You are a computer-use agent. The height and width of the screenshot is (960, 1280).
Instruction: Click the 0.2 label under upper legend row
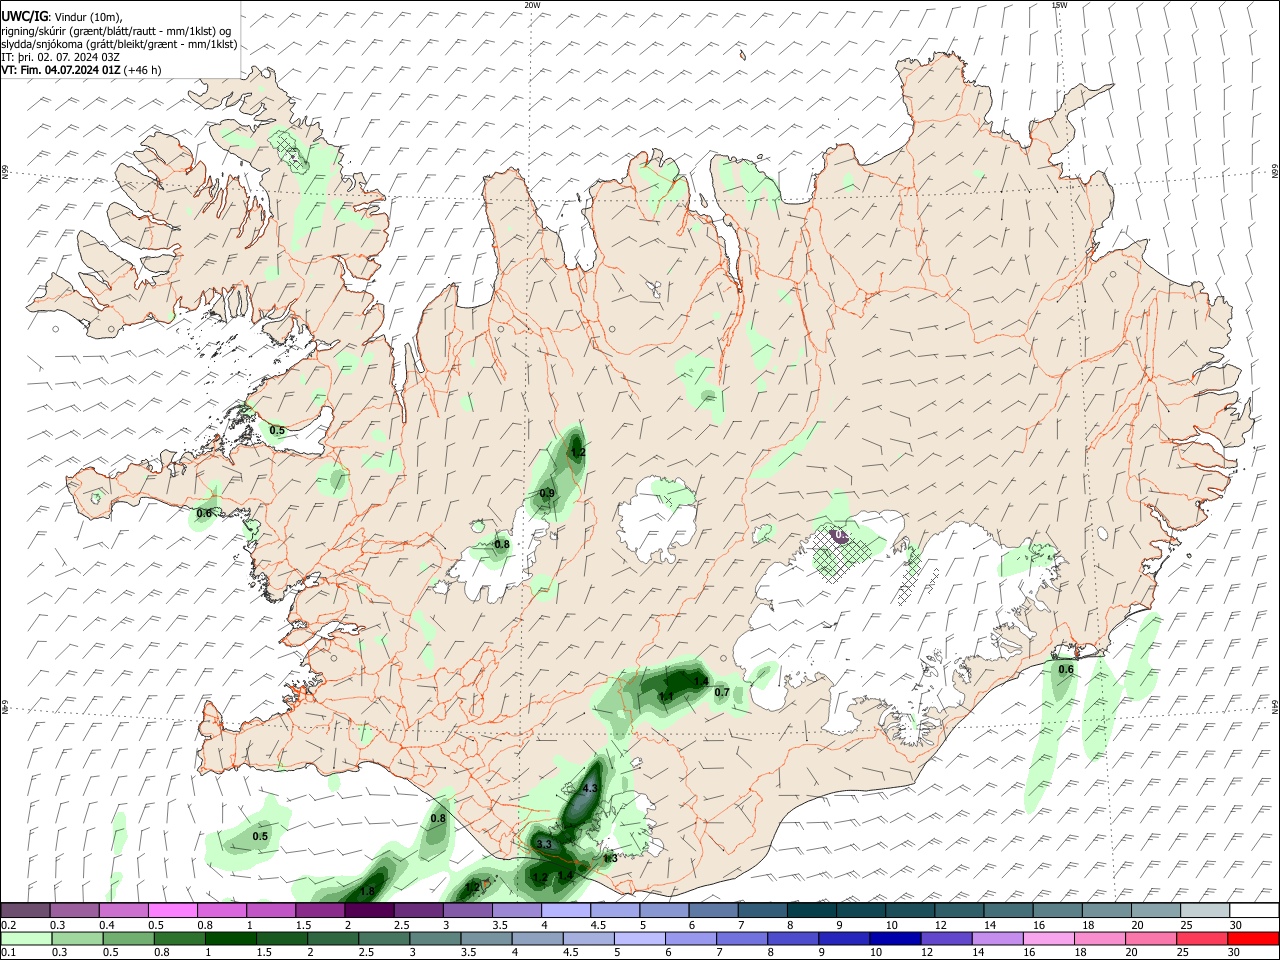8,925
